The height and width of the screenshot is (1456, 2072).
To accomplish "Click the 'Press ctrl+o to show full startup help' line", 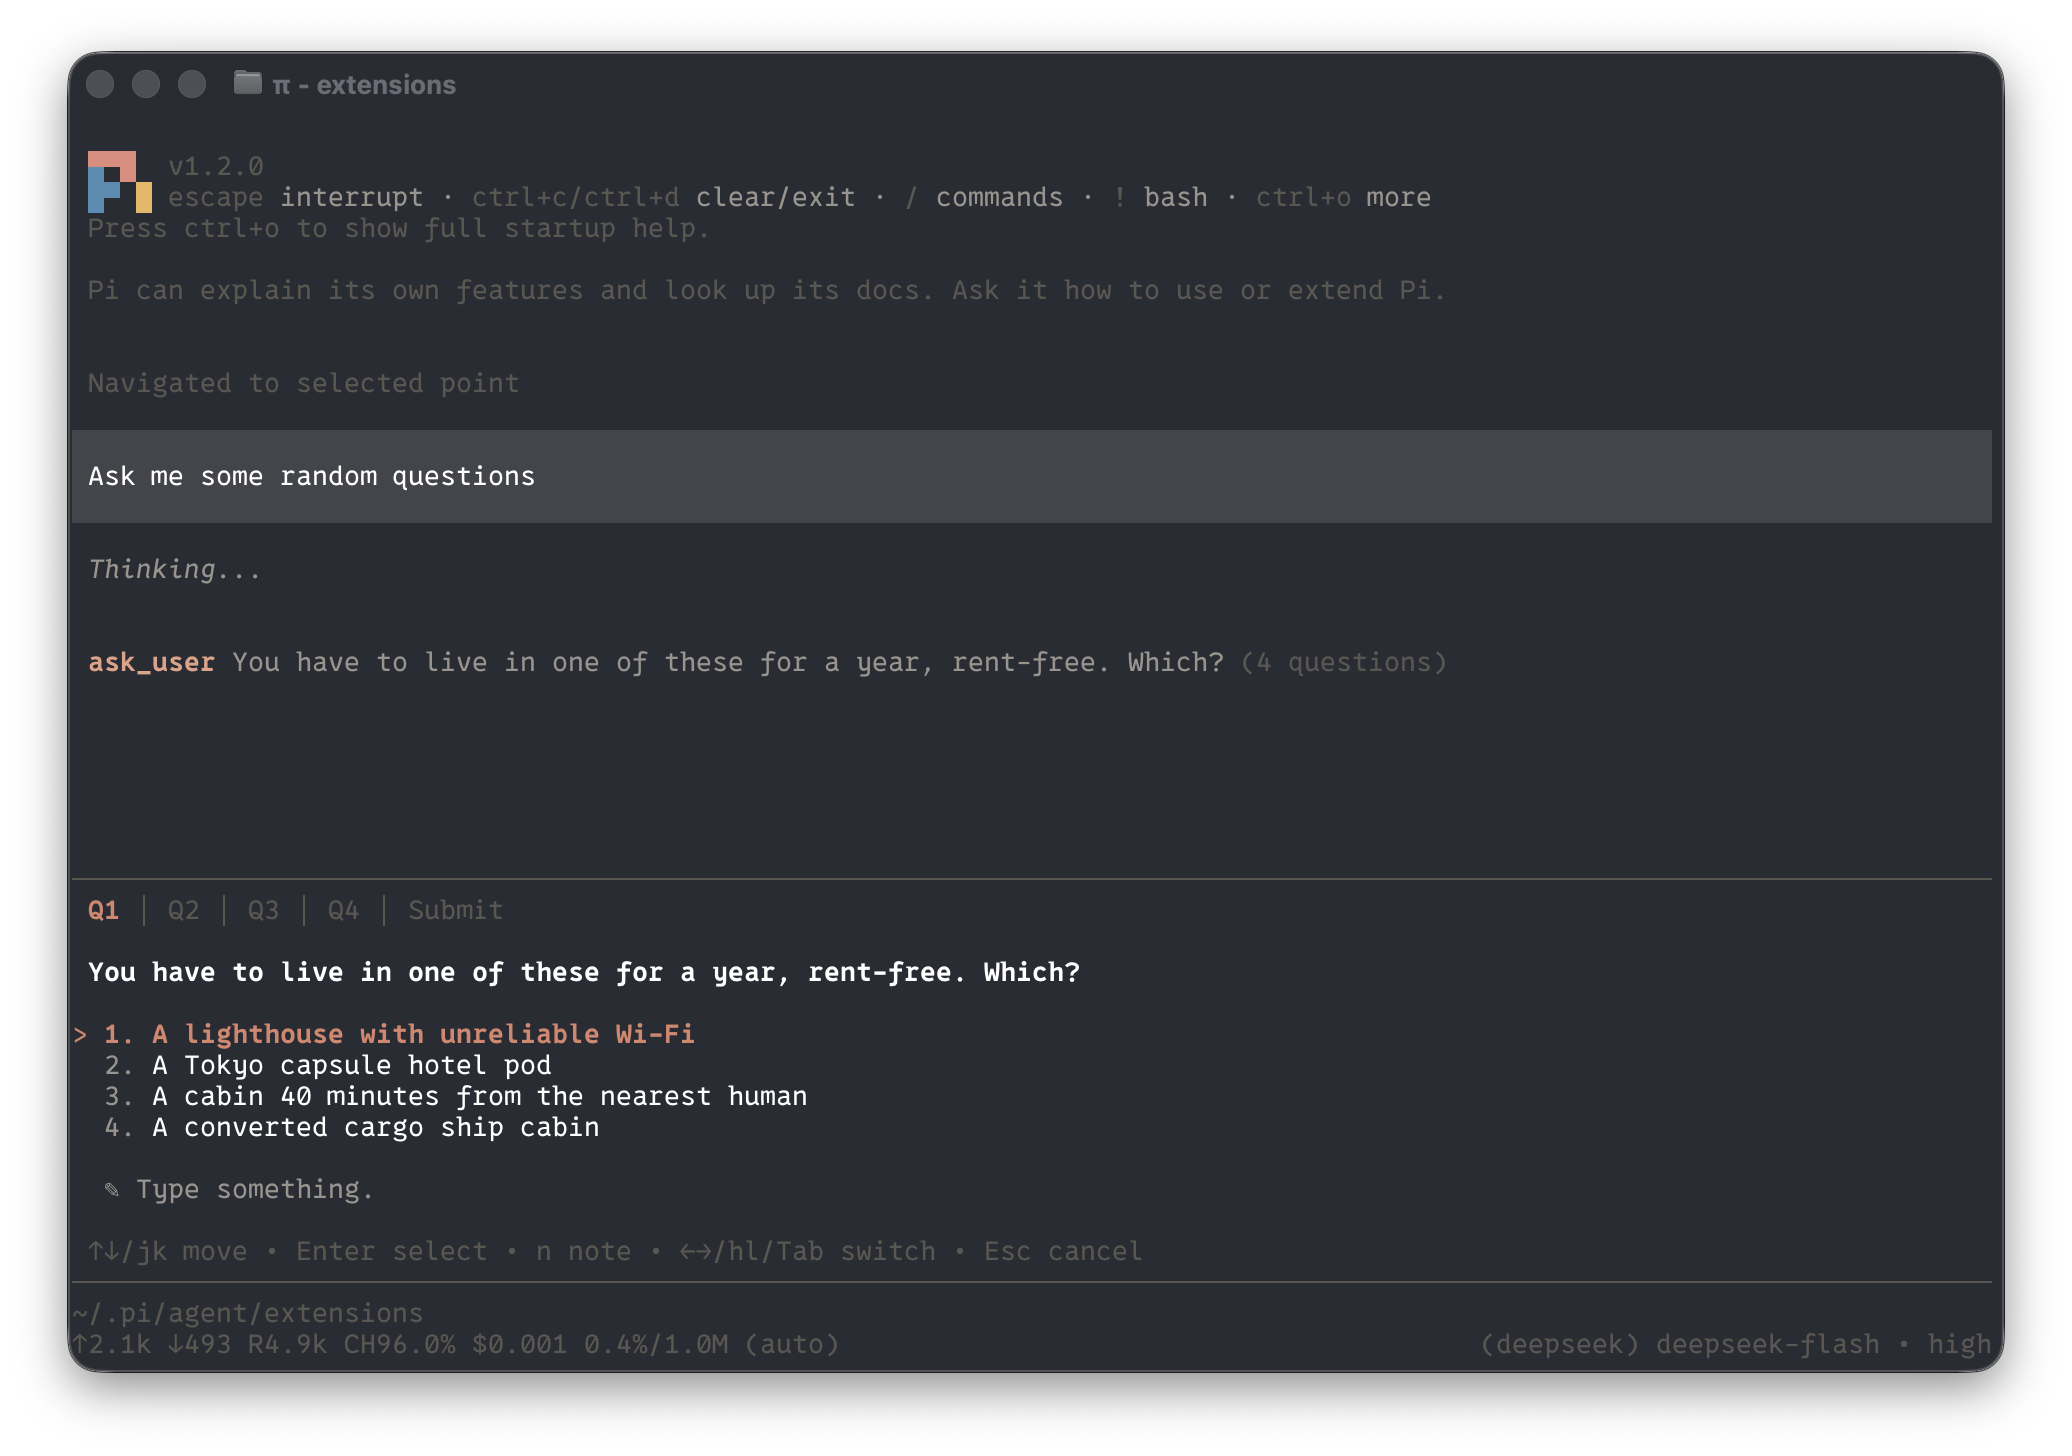I will pos(399,228).
